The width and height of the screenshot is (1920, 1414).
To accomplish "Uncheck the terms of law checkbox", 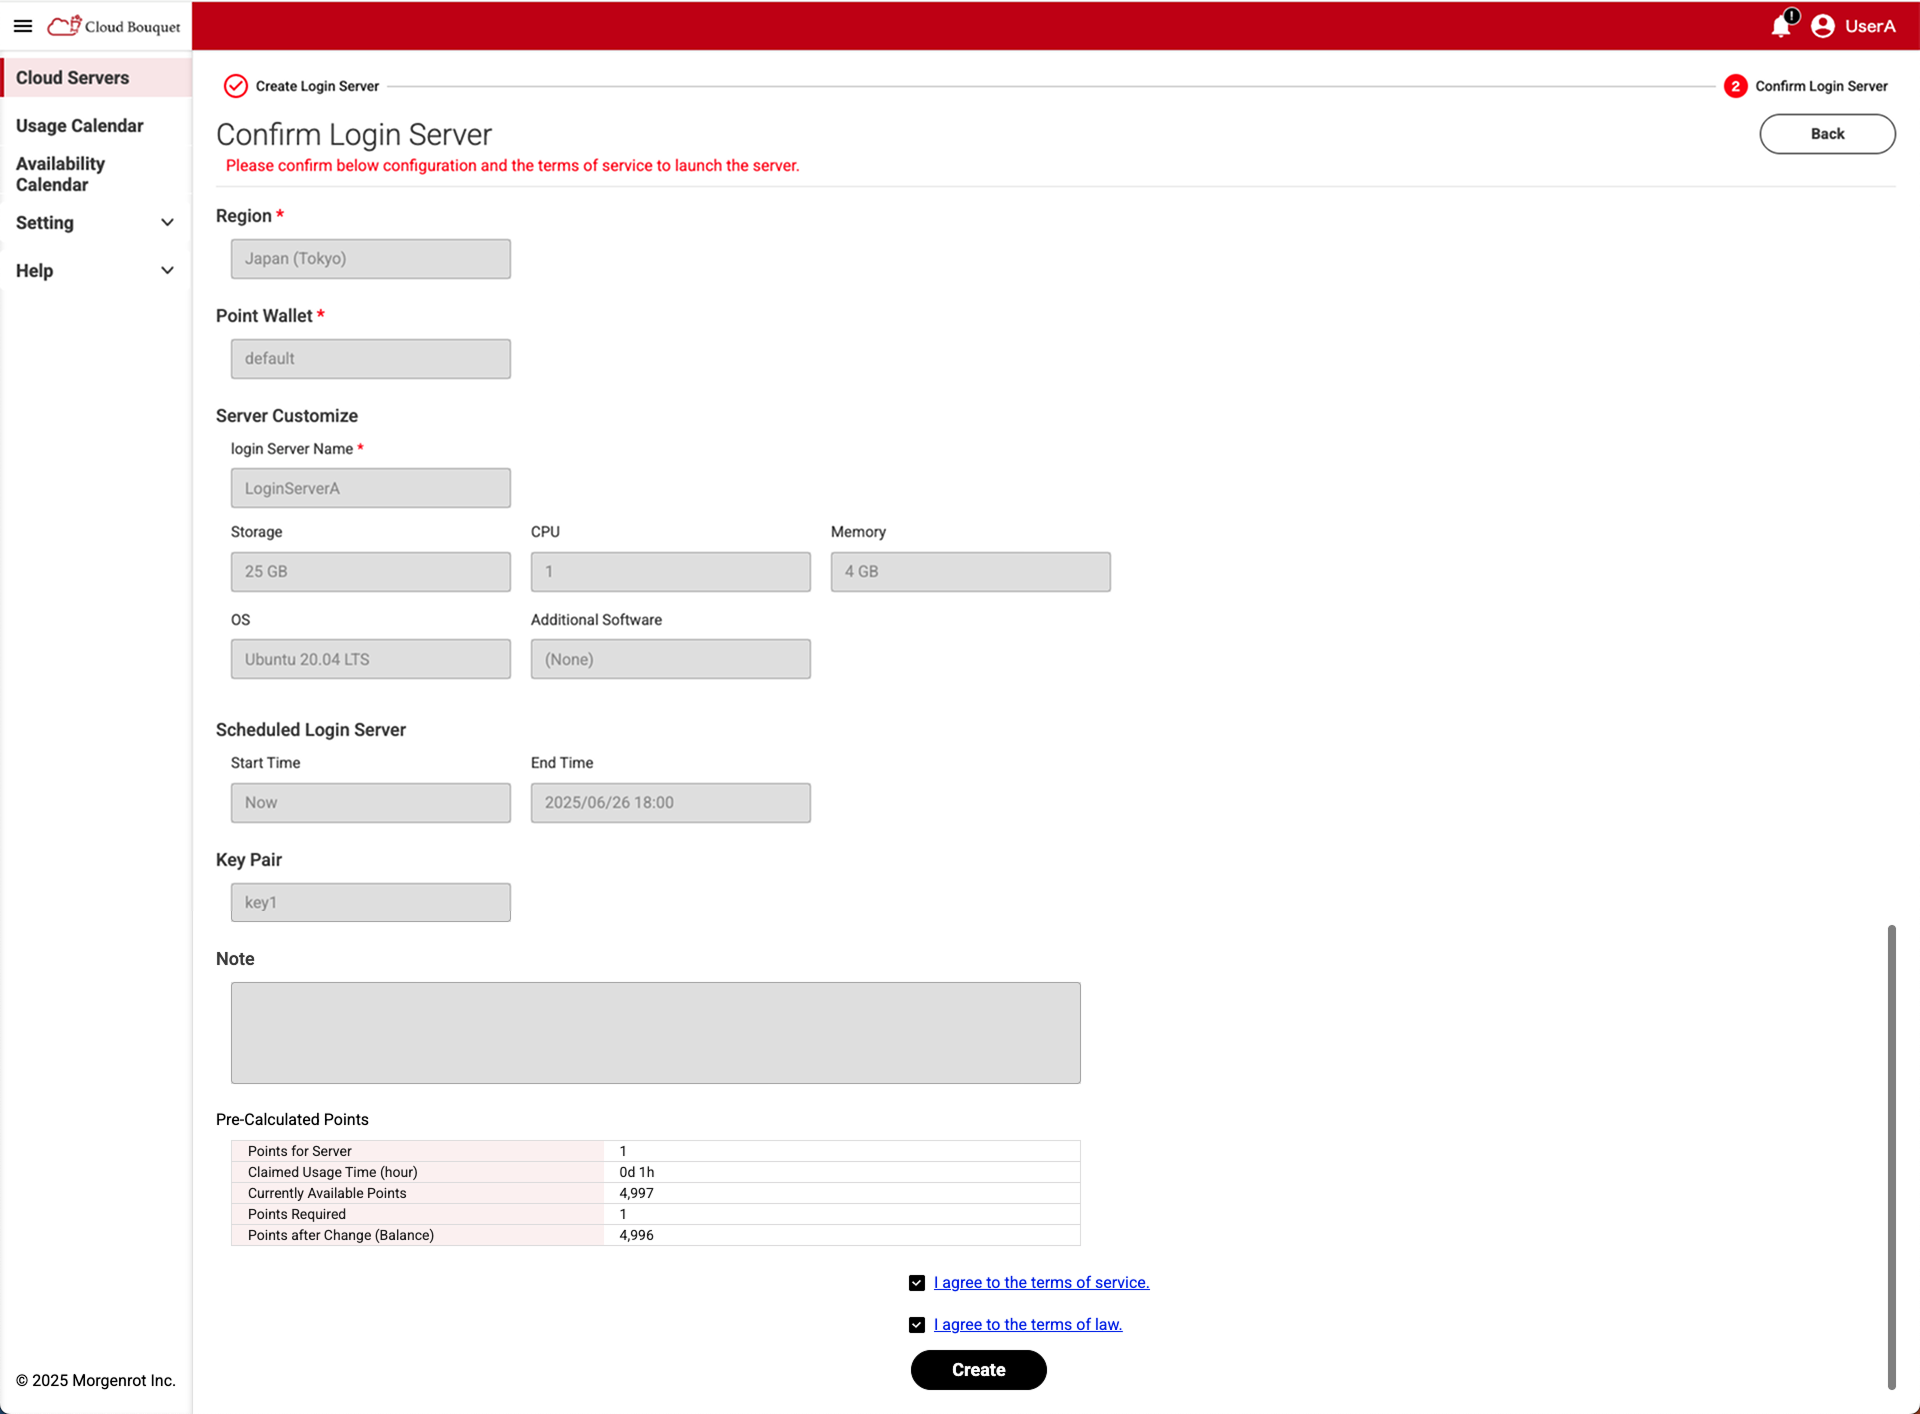I will (917, 1325).
